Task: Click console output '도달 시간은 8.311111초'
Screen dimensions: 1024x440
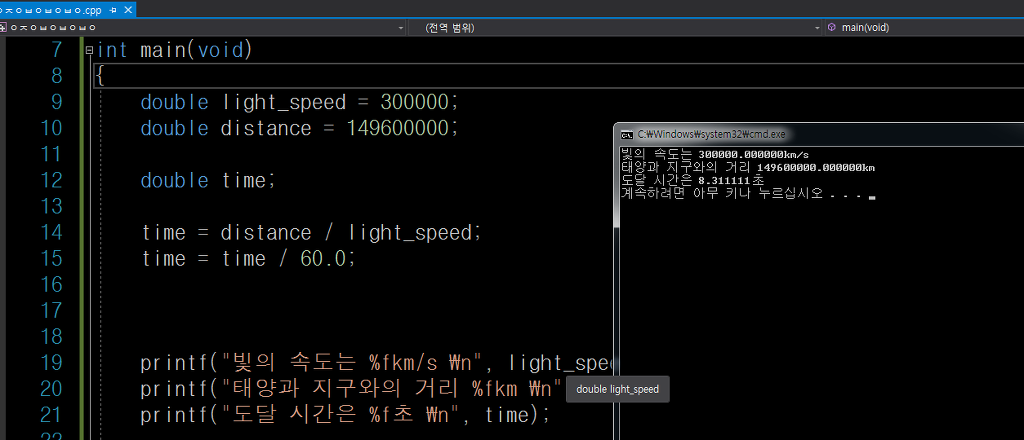Action: click(692, 180)
